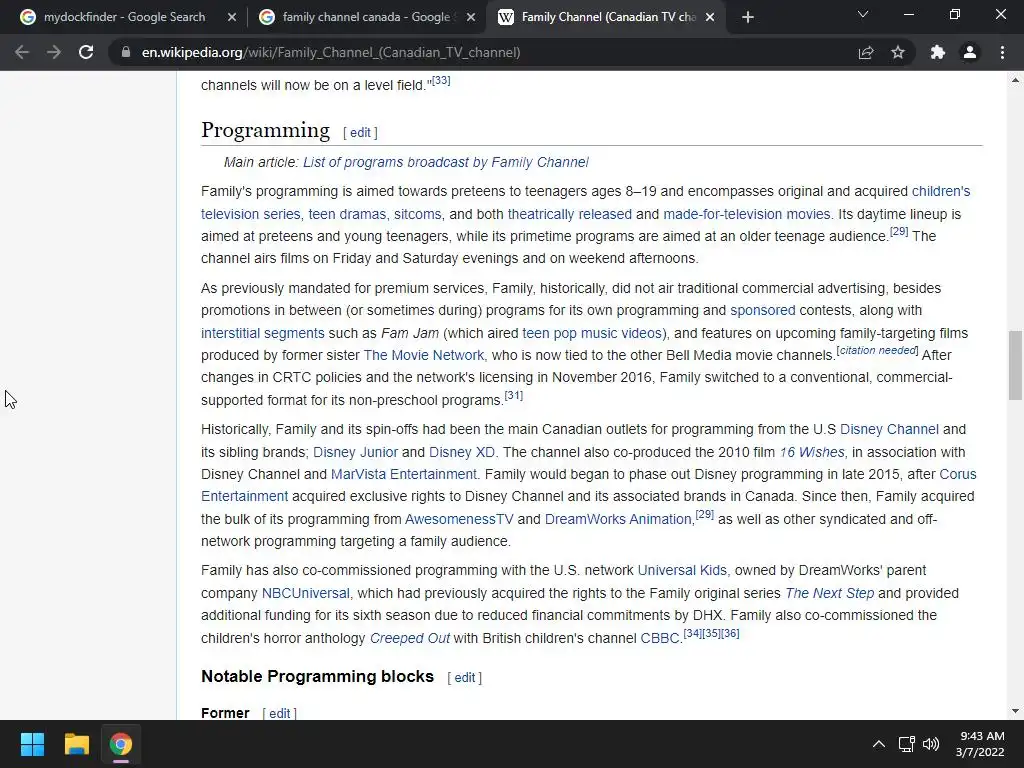The width and height of the screenshot is (1024, 768).
Task: Click Chrome icon in taskbar
Action: click(x=121, y=744)
